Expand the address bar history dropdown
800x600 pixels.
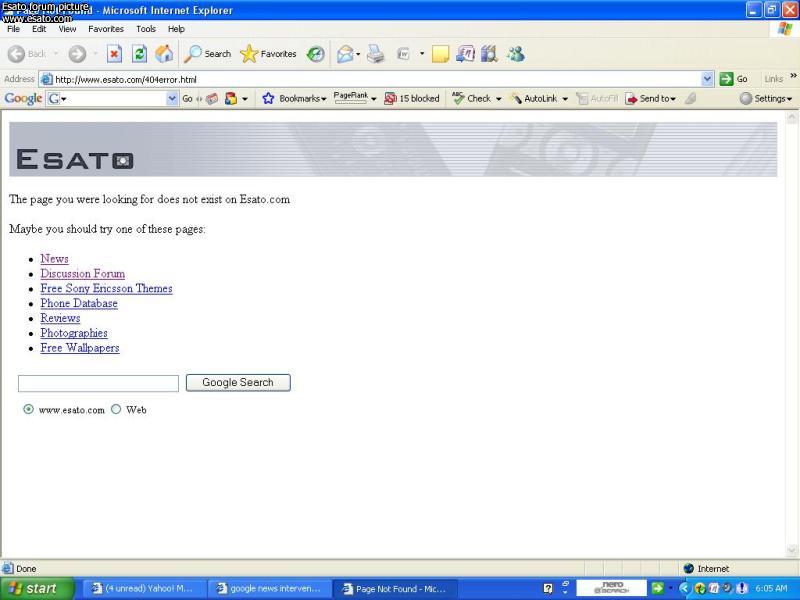coord(707,79)
